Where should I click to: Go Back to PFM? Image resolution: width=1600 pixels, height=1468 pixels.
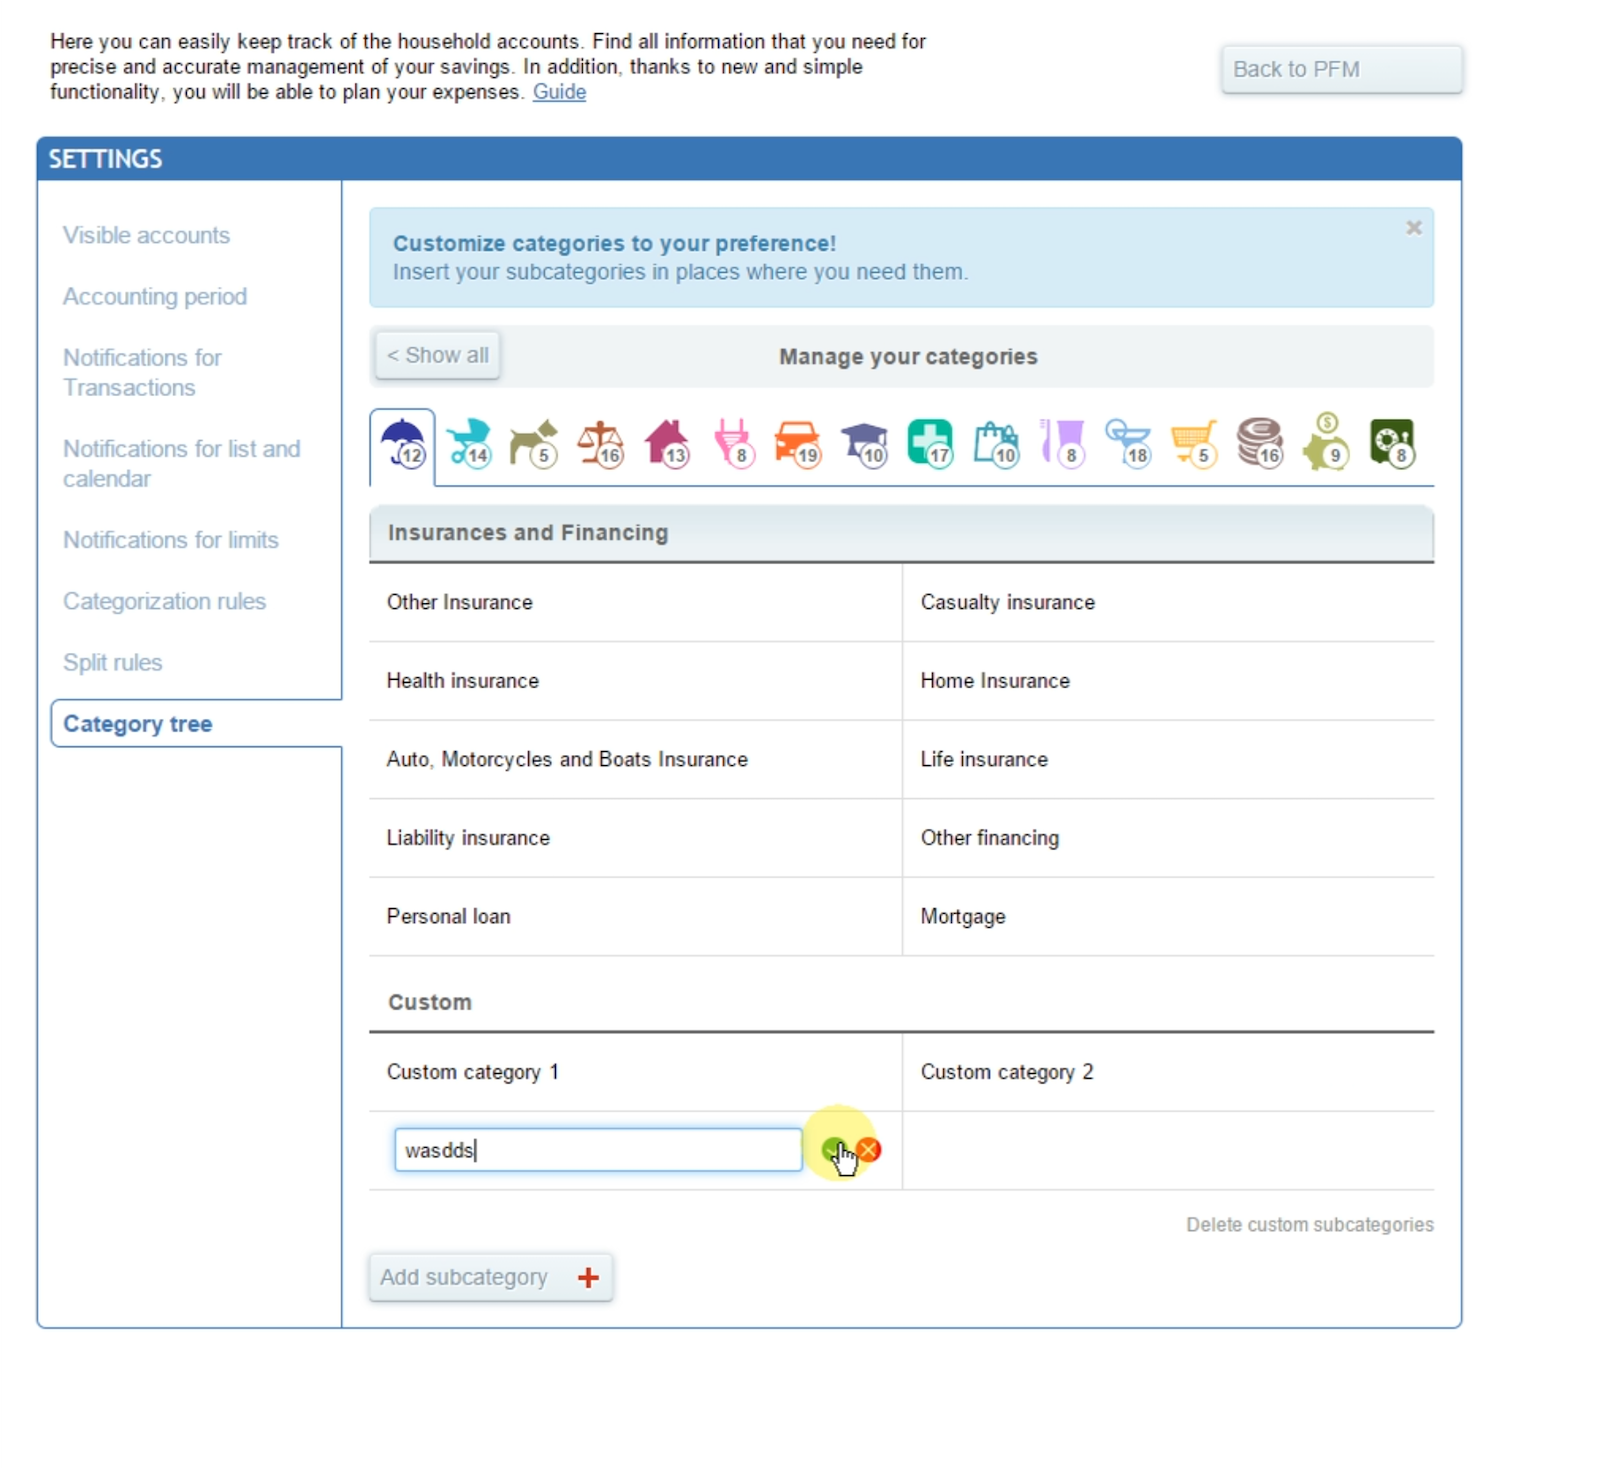pyautogui.click(x=1341, y=69)
